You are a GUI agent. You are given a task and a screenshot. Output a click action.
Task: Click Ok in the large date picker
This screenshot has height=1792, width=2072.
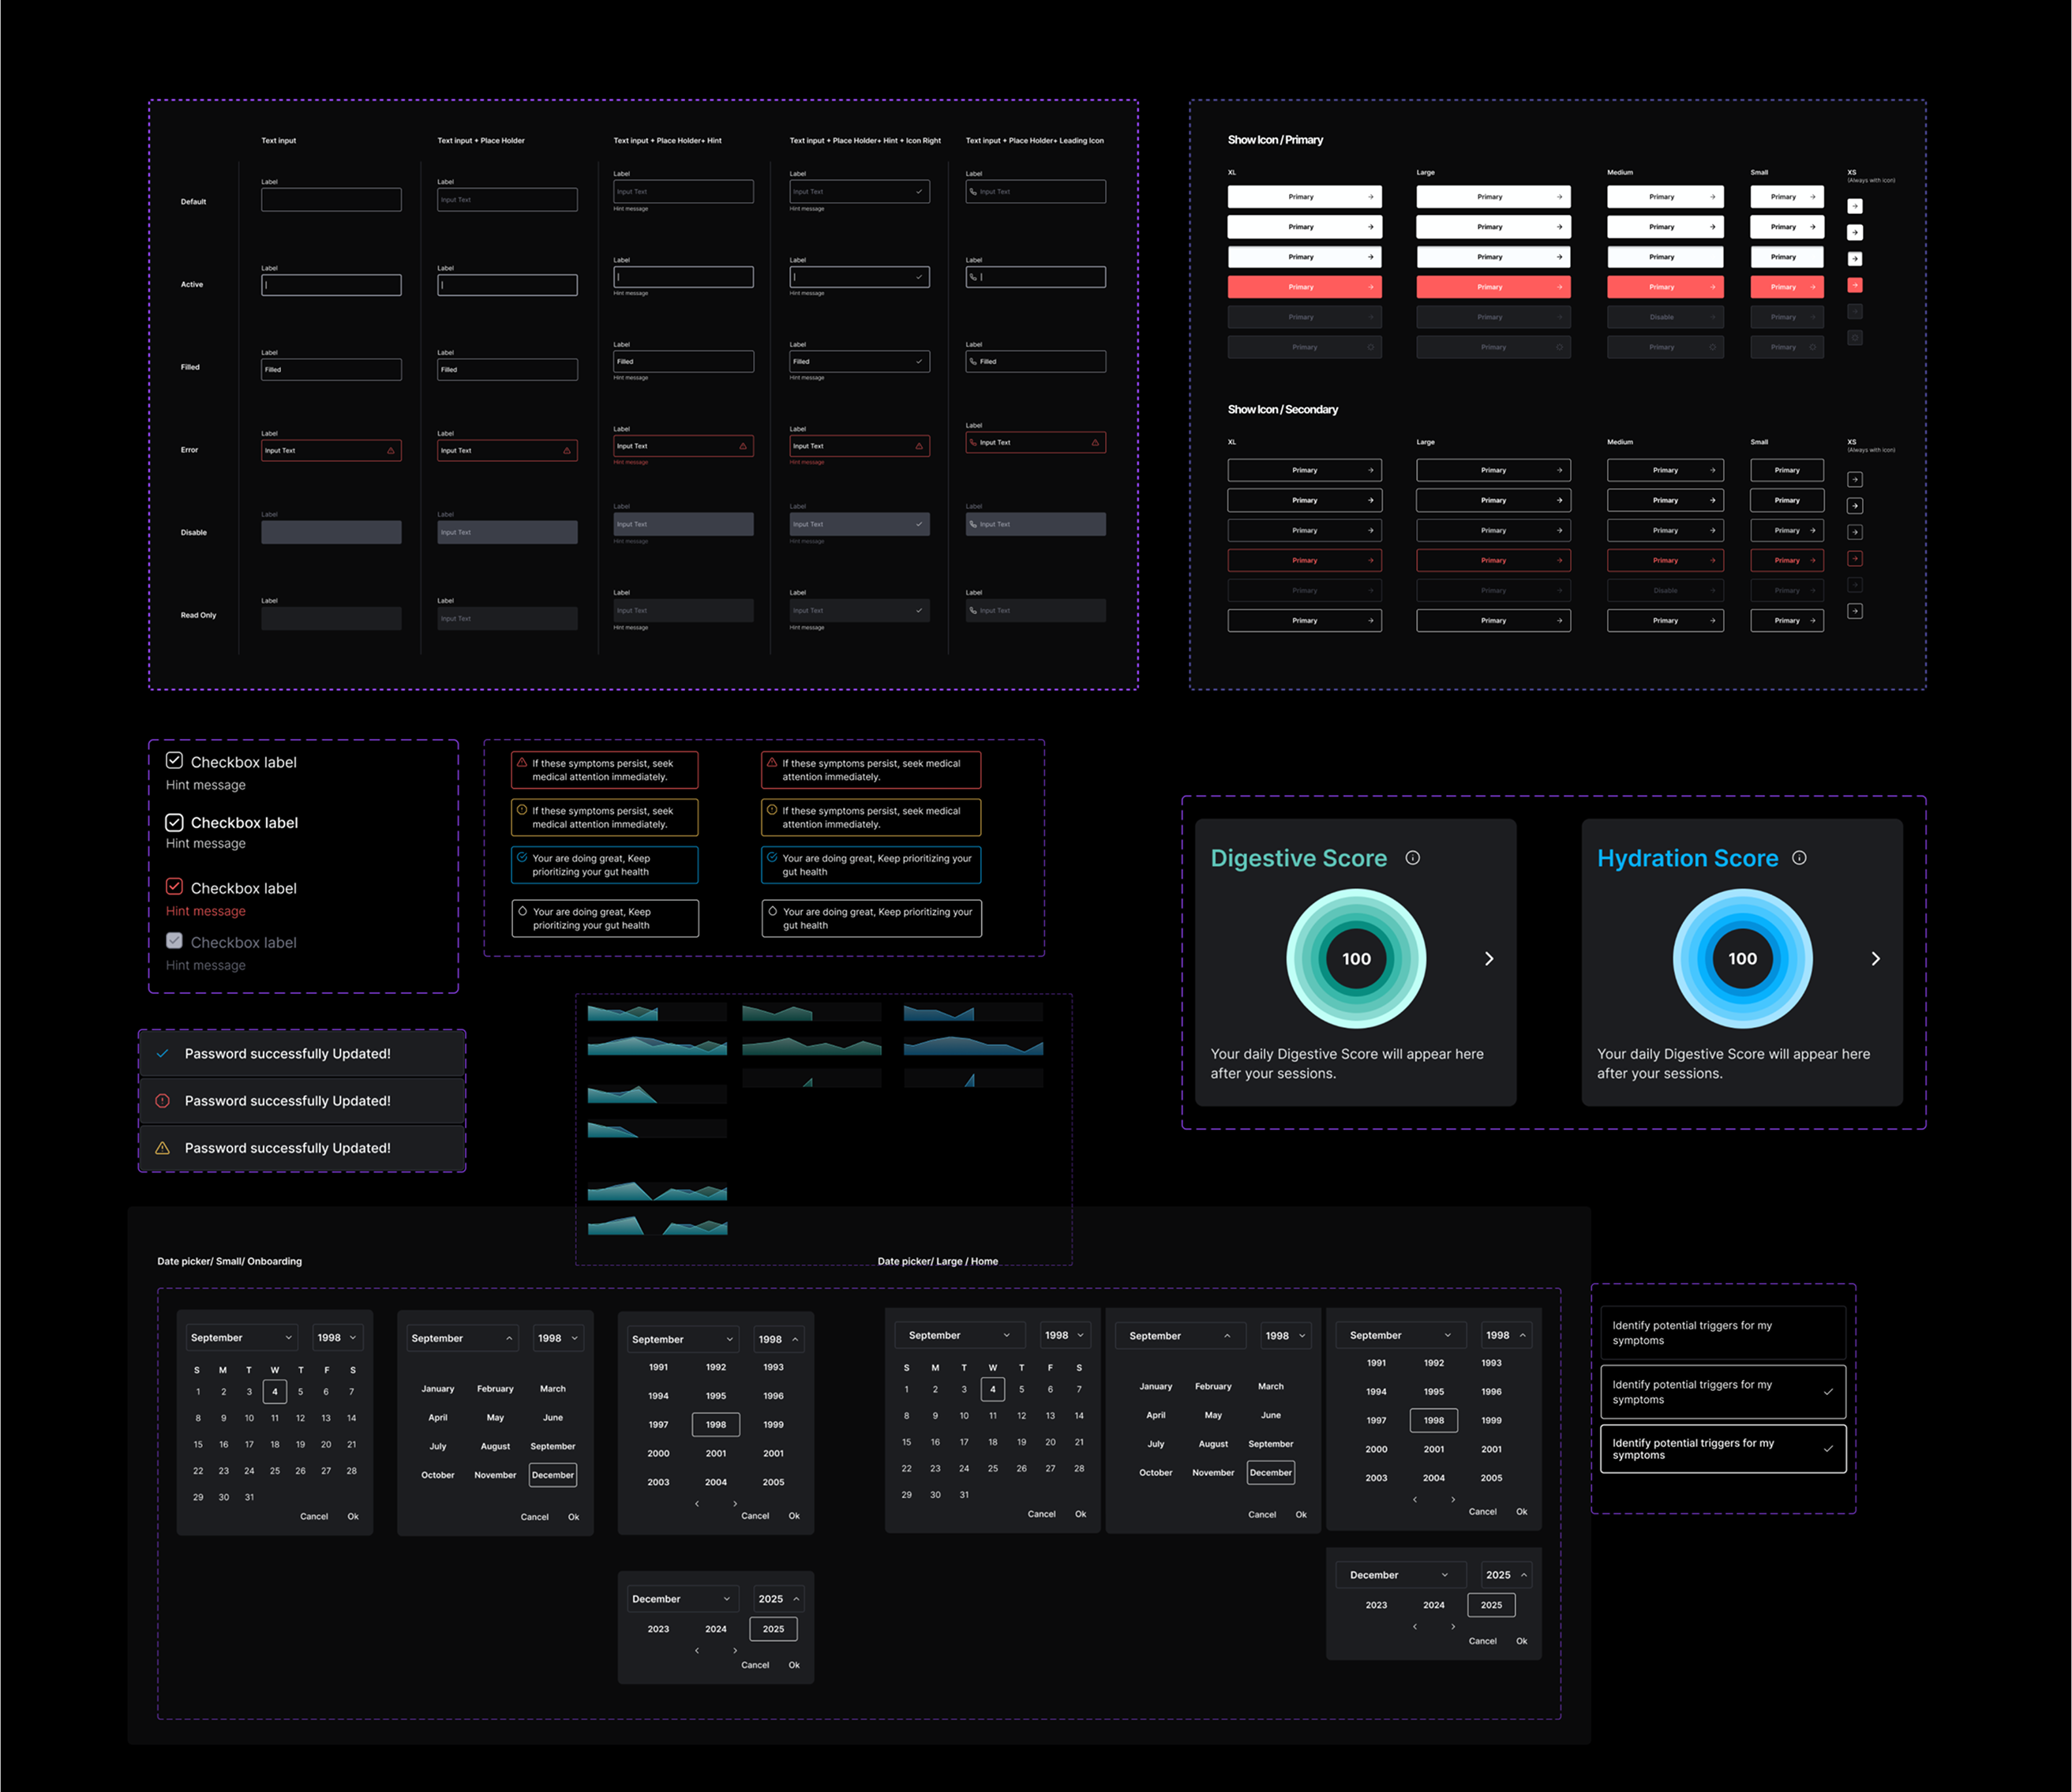[1080, 1514]
